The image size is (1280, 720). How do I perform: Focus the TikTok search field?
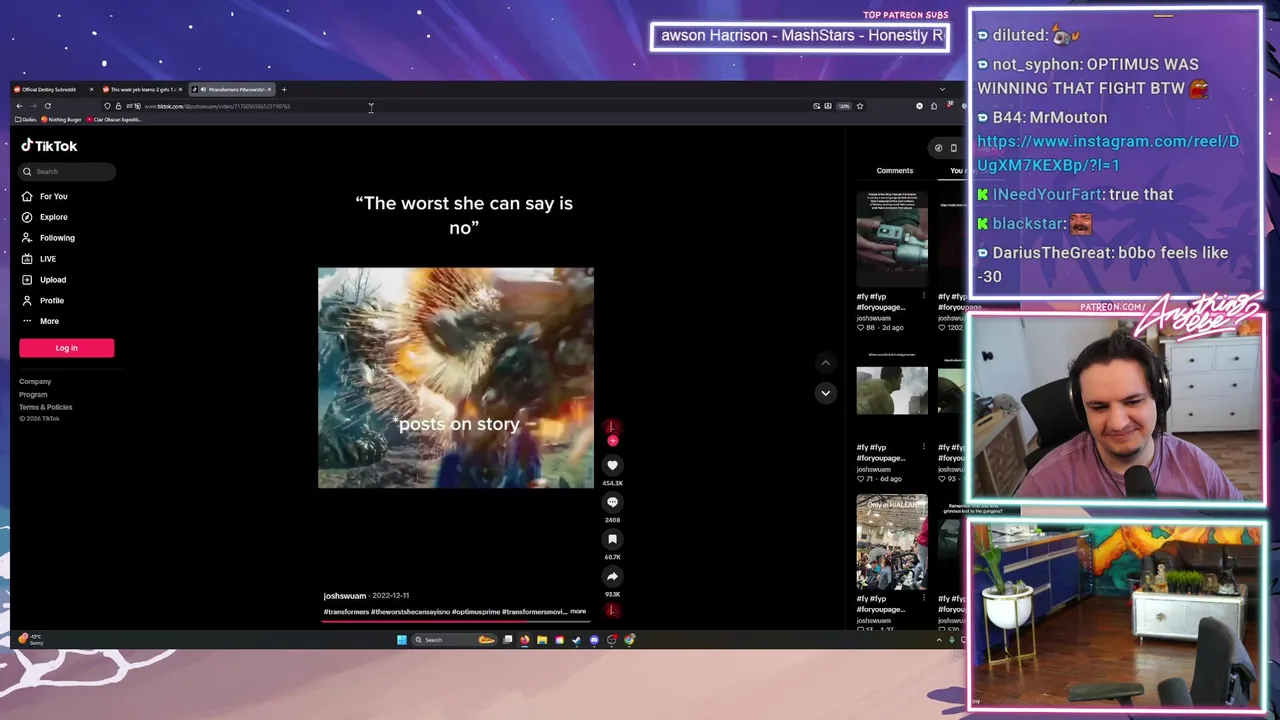tap(67, 172)
